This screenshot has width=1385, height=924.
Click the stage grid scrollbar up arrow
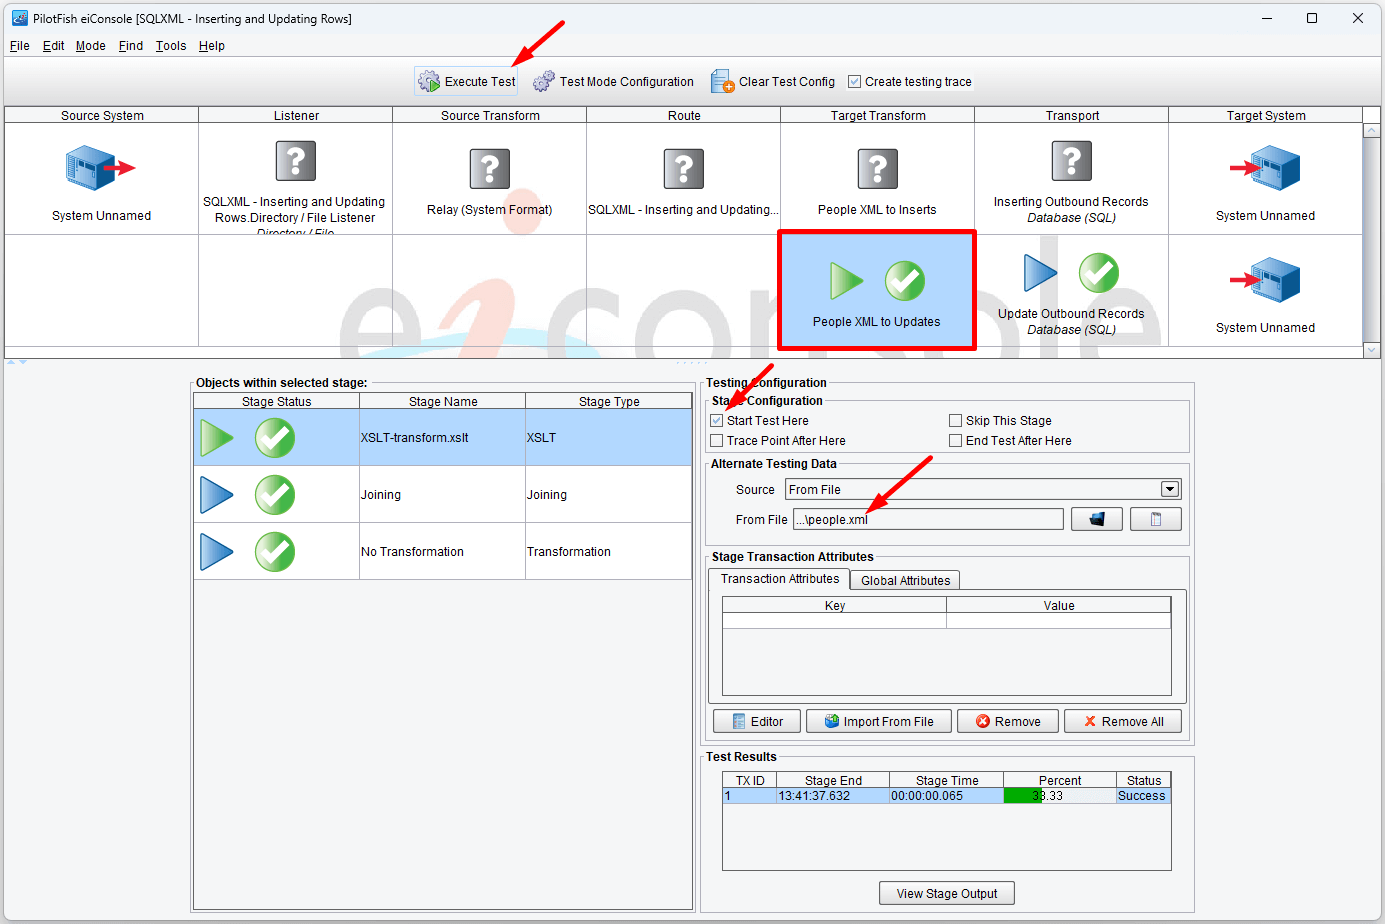[1372, 131]
